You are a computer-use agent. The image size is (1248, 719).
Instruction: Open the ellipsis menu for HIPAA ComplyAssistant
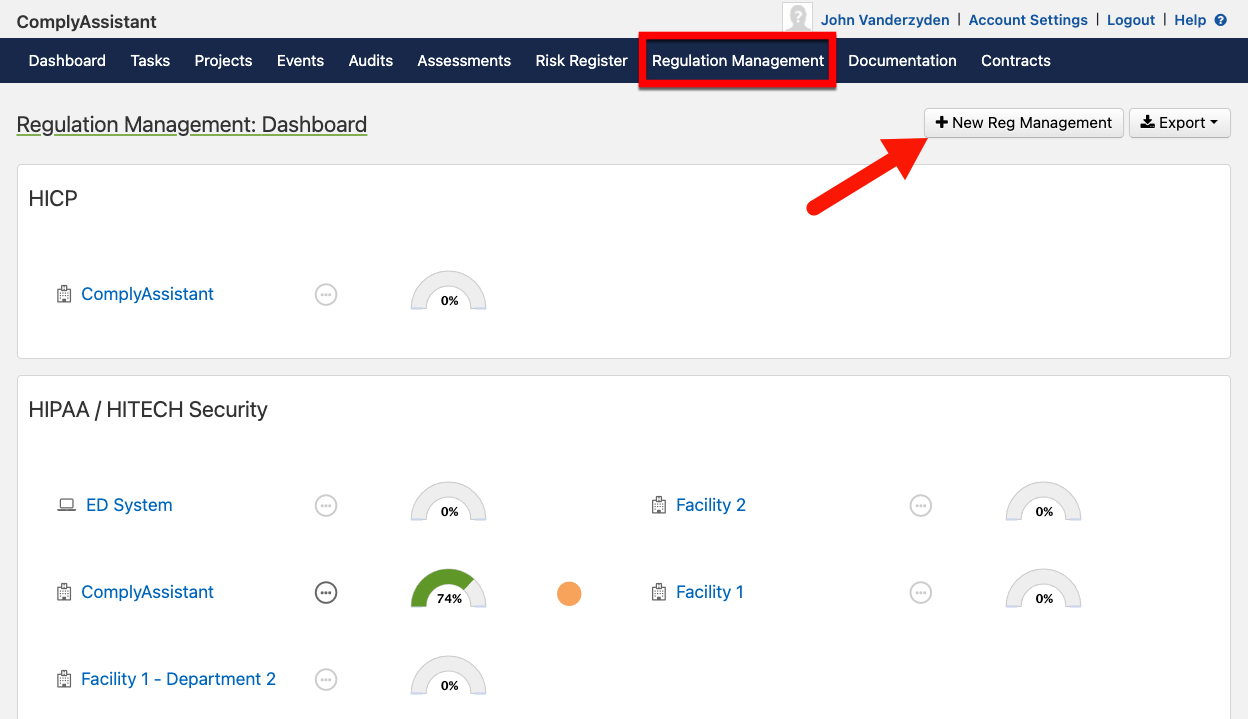[x=326, y=592]
